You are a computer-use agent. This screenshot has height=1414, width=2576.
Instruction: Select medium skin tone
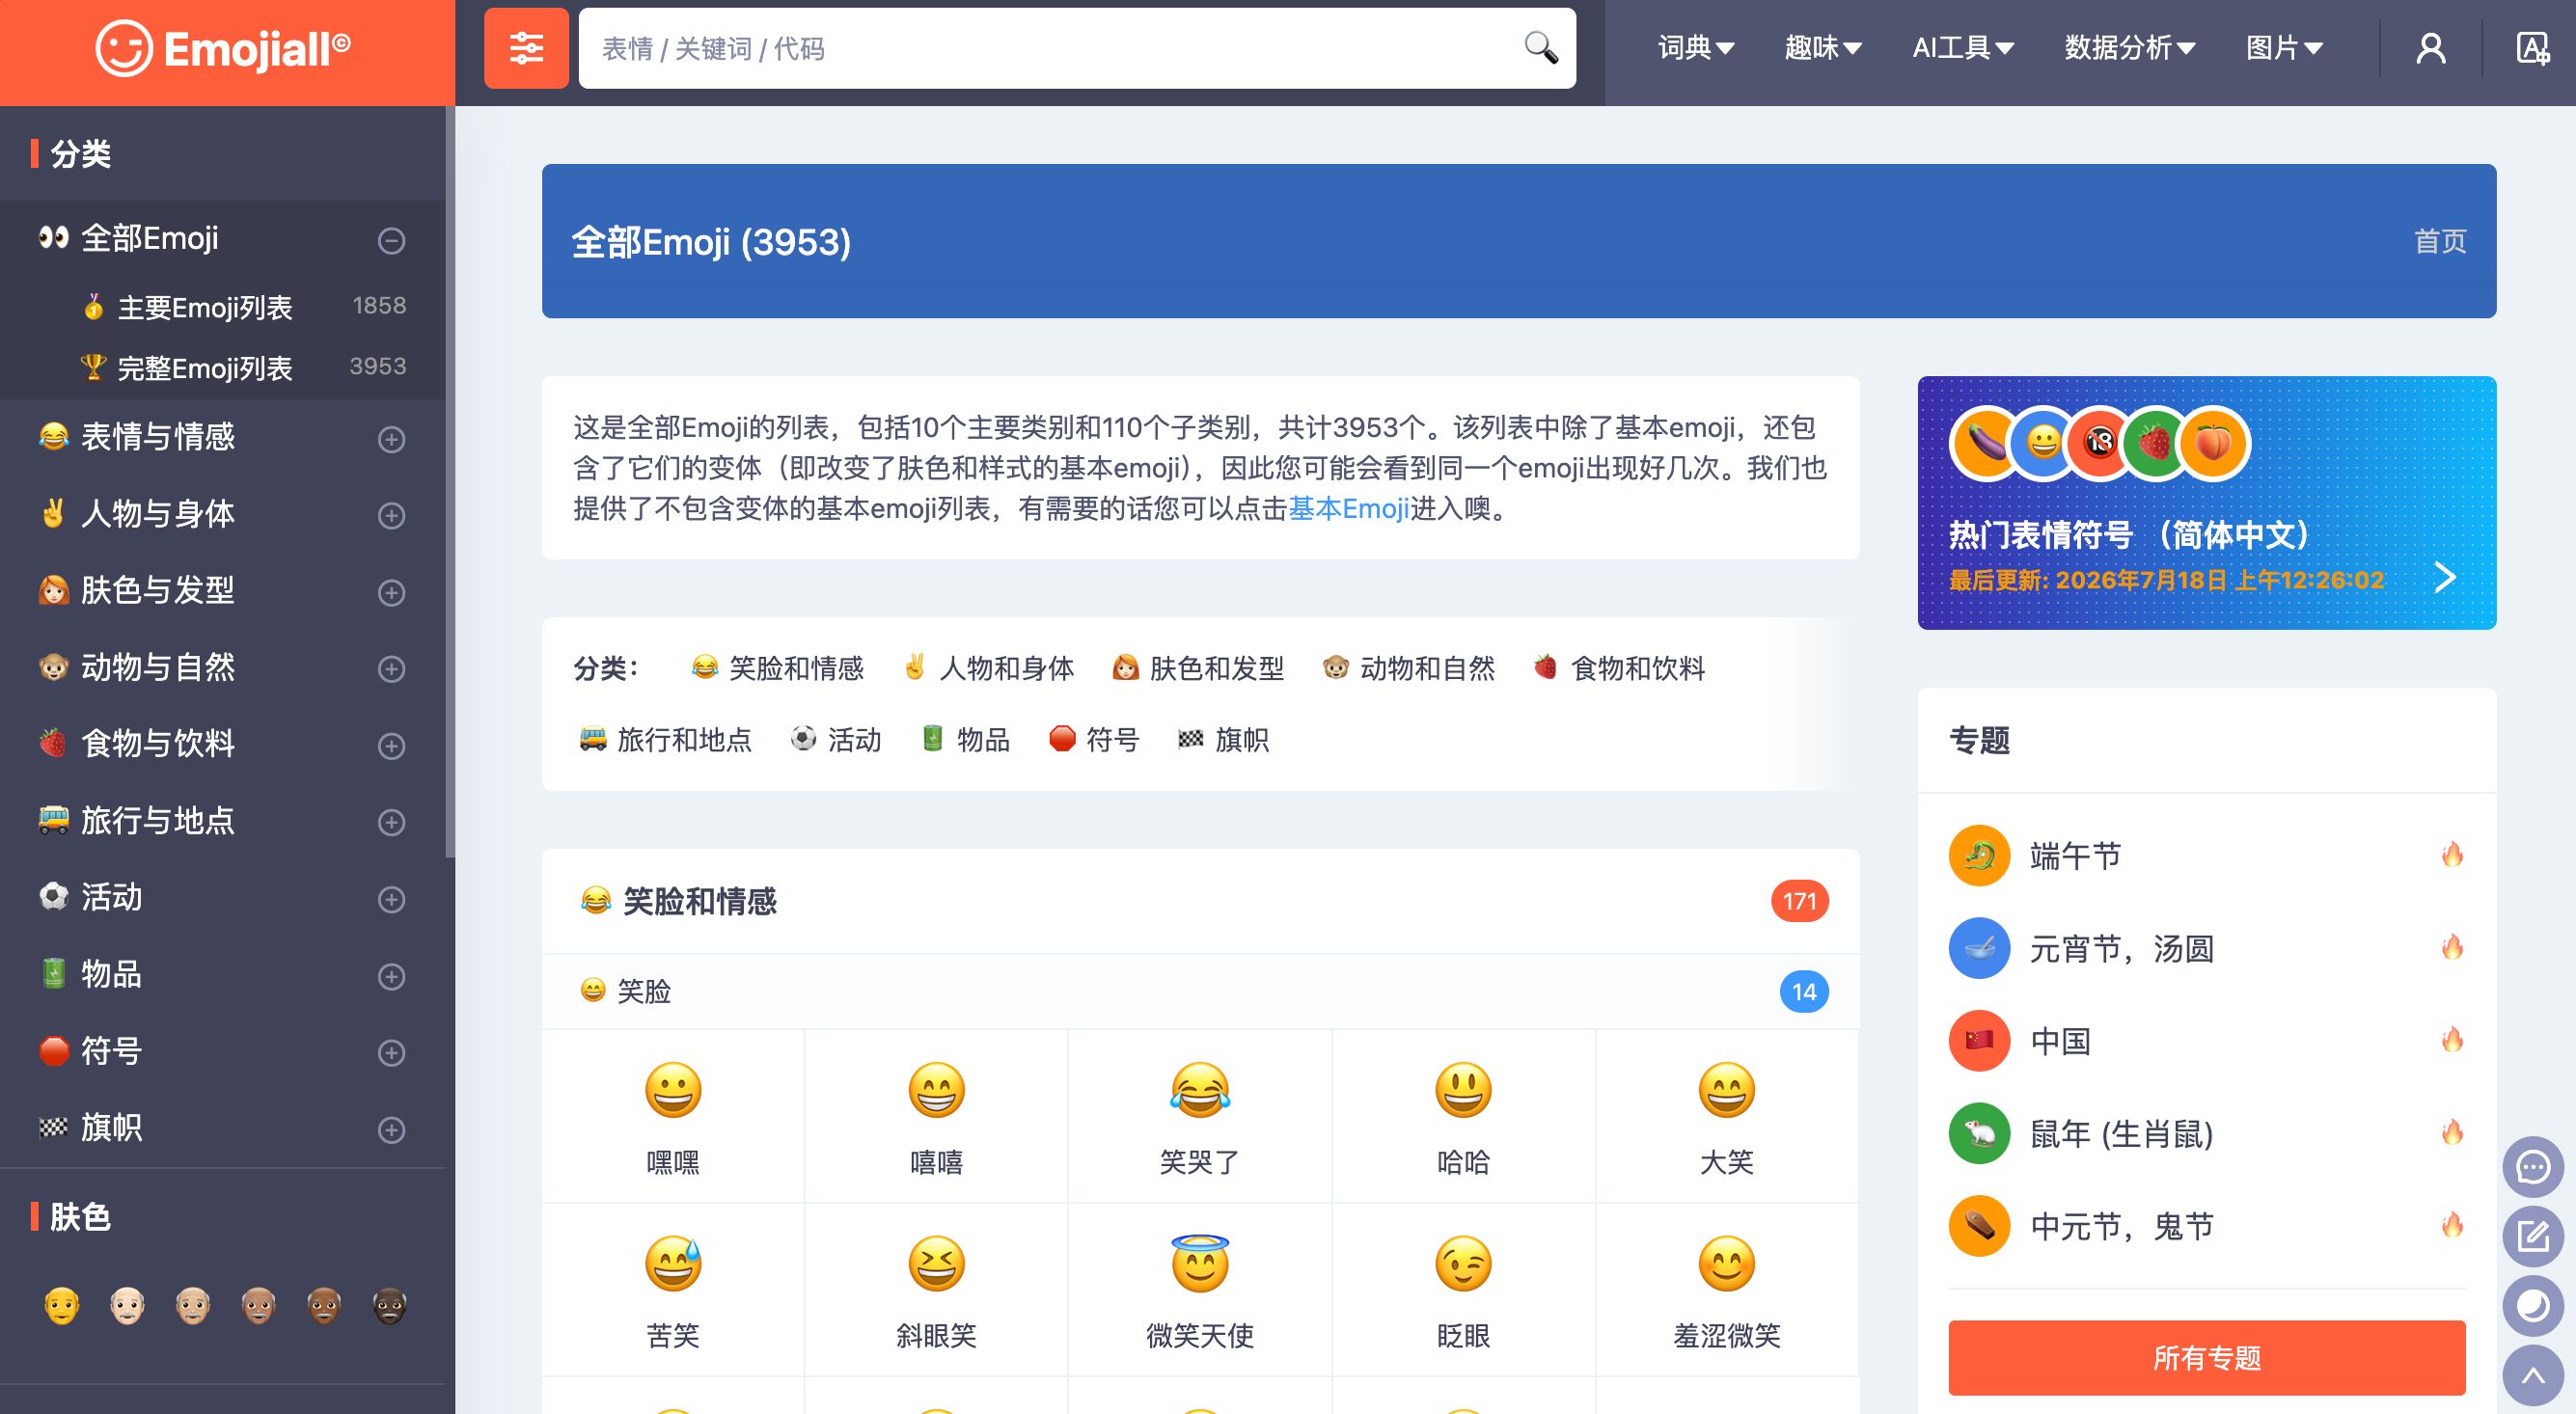pos(258,1305)
